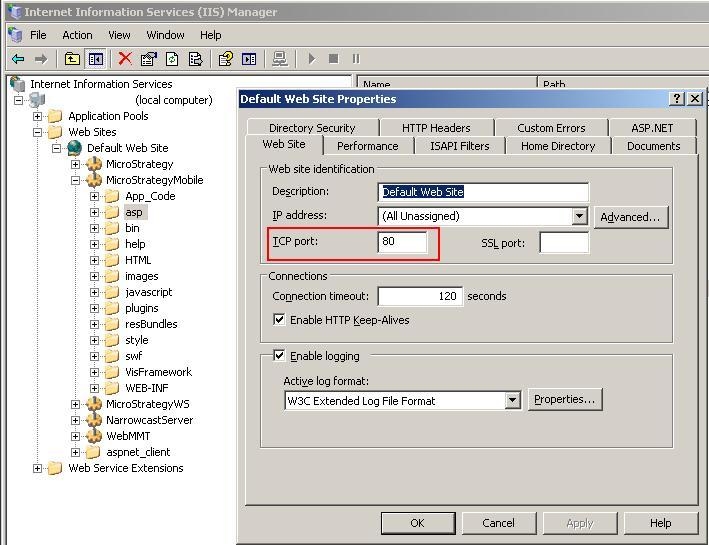Click the Advanced... button
The width and height of the screenshot is (709, 545).
point(630,217)
